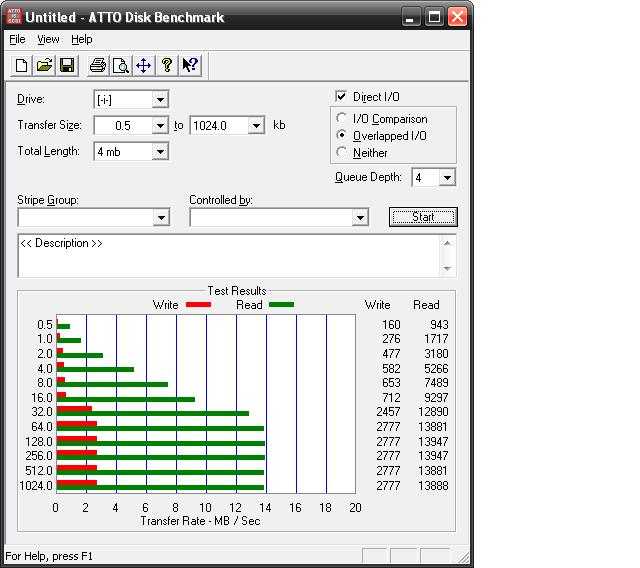Click the Start button
This screenshot has height=568, width=640.
(x=423, y=217)
